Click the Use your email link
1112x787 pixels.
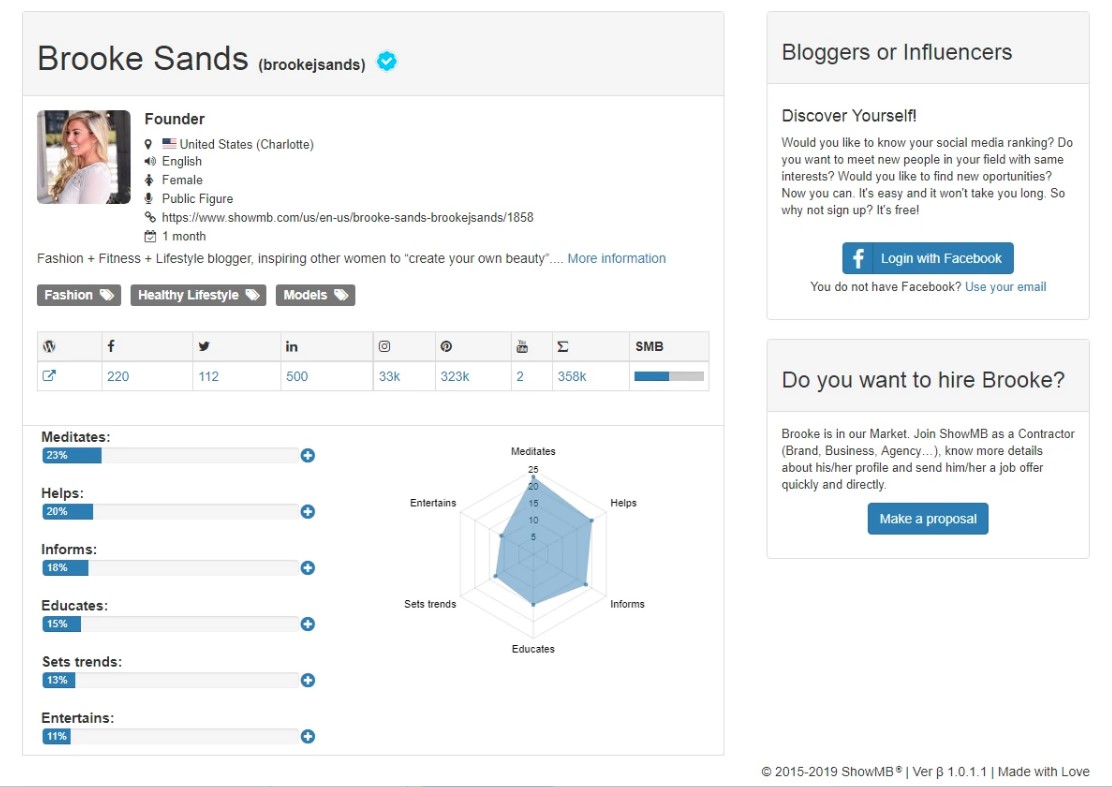[x=1006, y=287]
